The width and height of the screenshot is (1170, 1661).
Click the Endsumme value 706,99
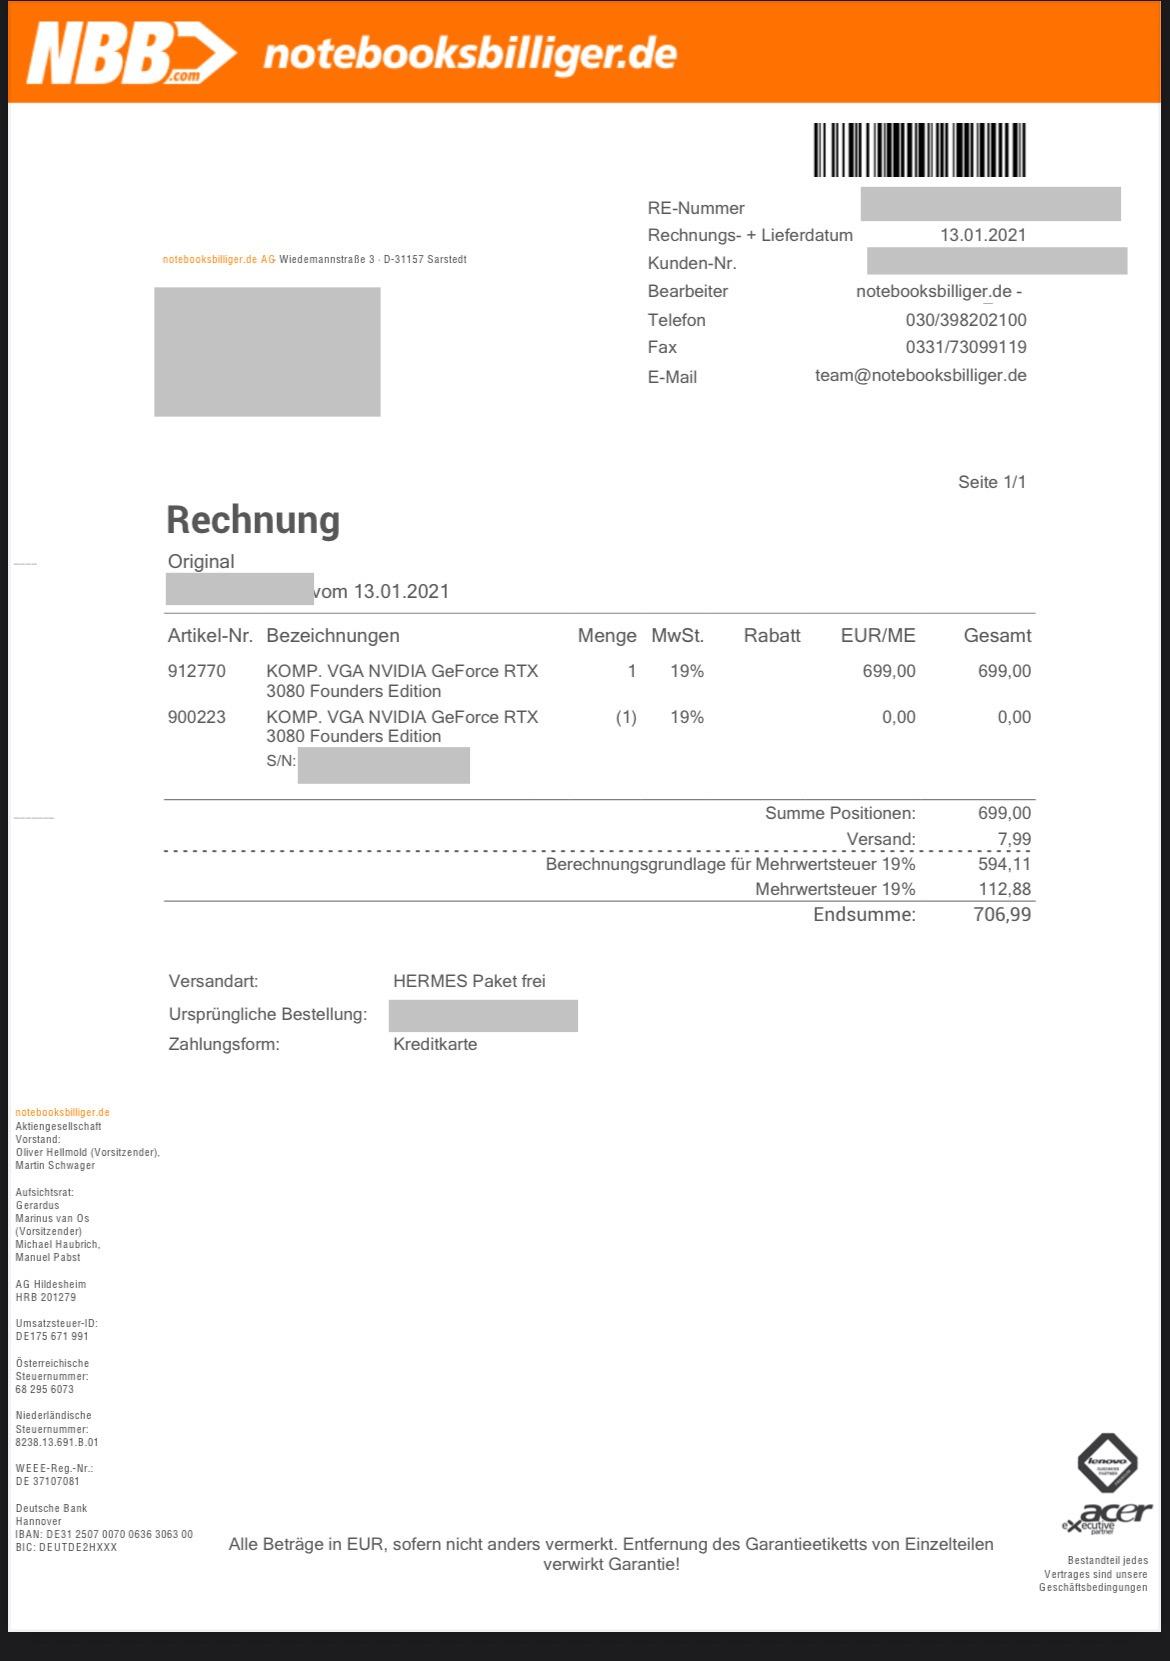(1002, 914)
